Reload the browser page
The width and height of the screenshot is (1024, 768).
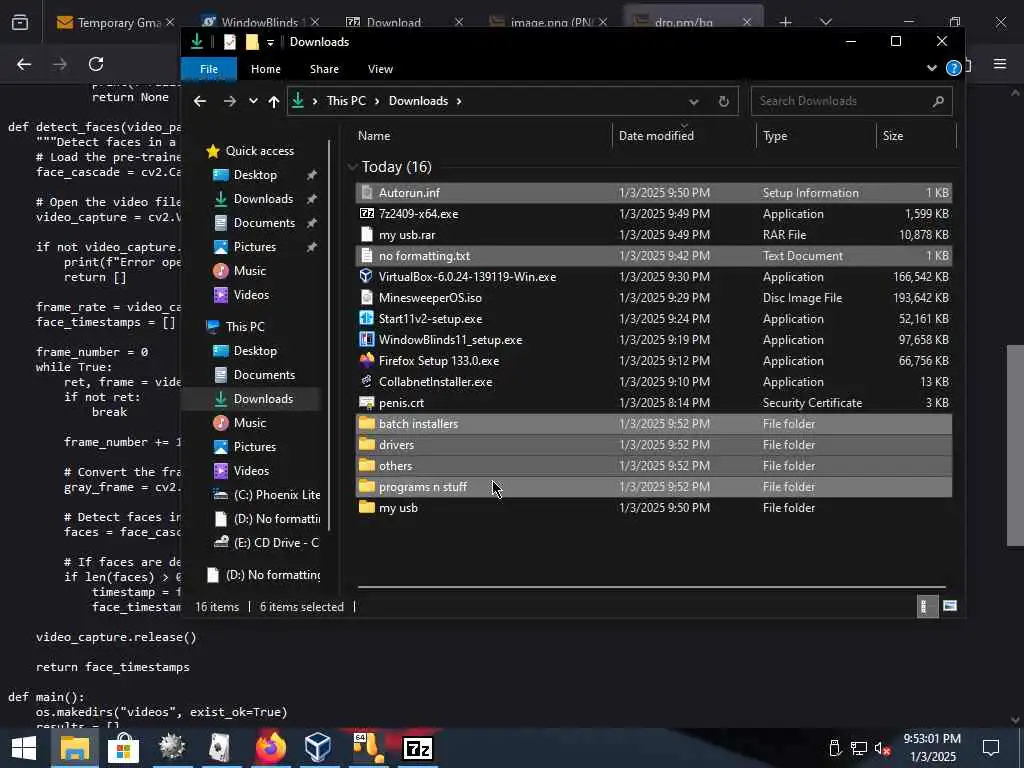point(96,64)
